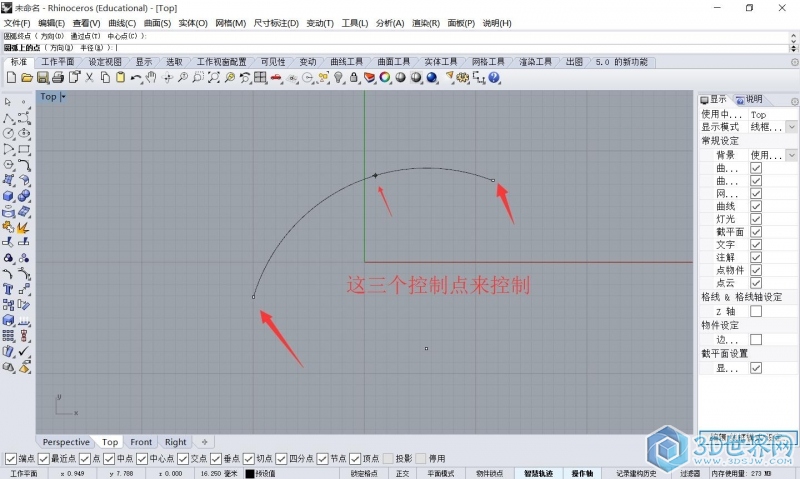Click the light bulb icon

click(x=338, y=78)
